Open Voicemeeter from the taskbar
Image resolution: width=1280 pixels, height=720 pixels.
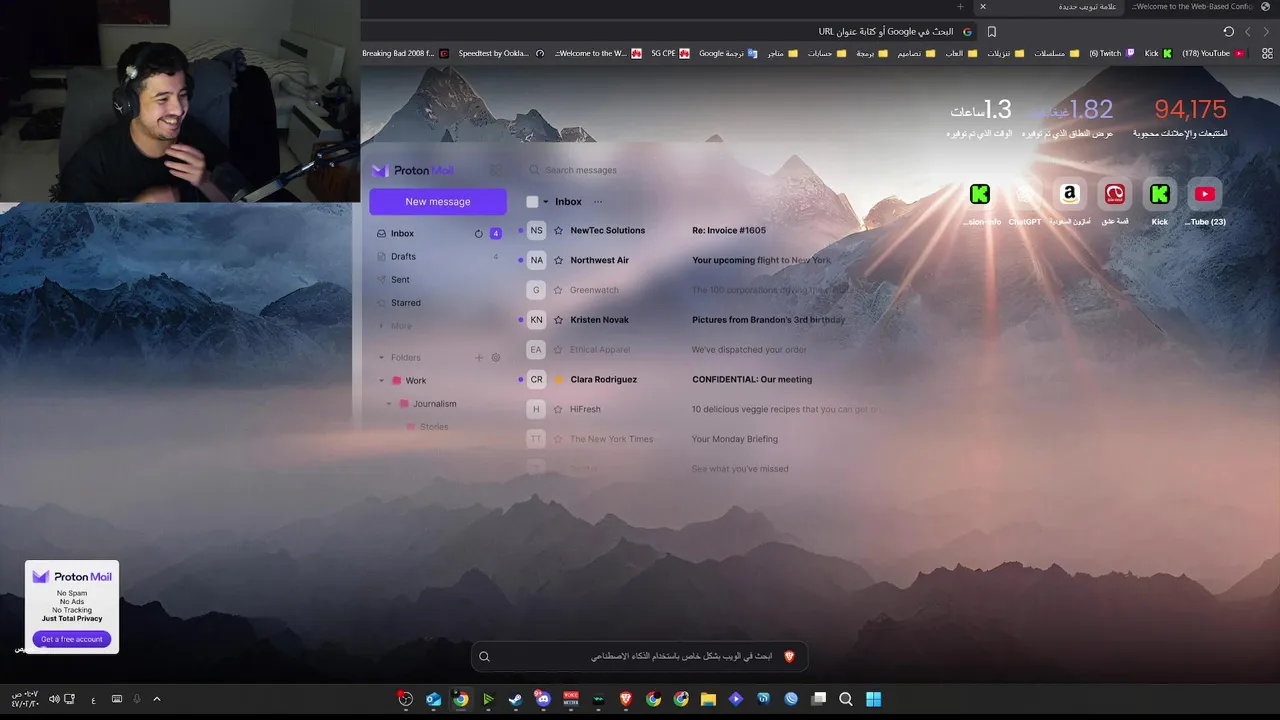coord(571,699)
